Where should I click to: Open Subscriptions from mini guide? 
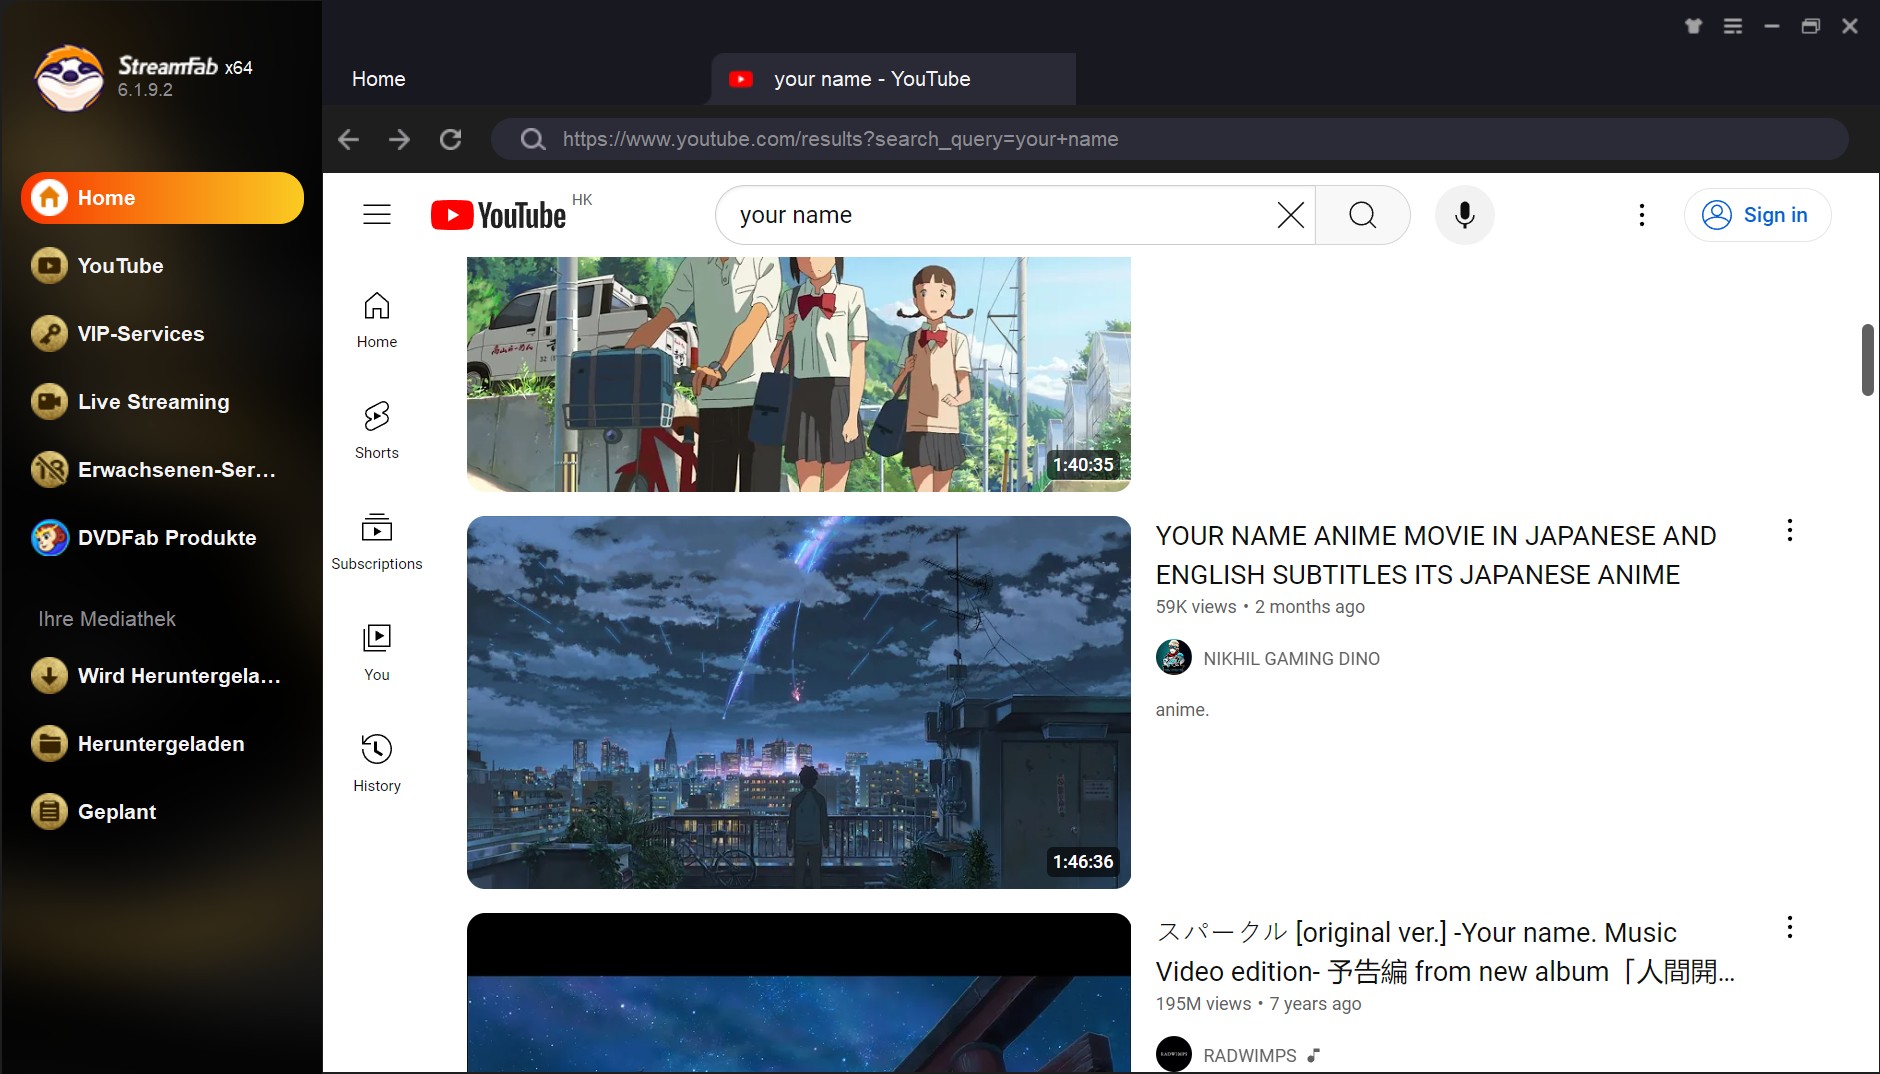point(377,542)
